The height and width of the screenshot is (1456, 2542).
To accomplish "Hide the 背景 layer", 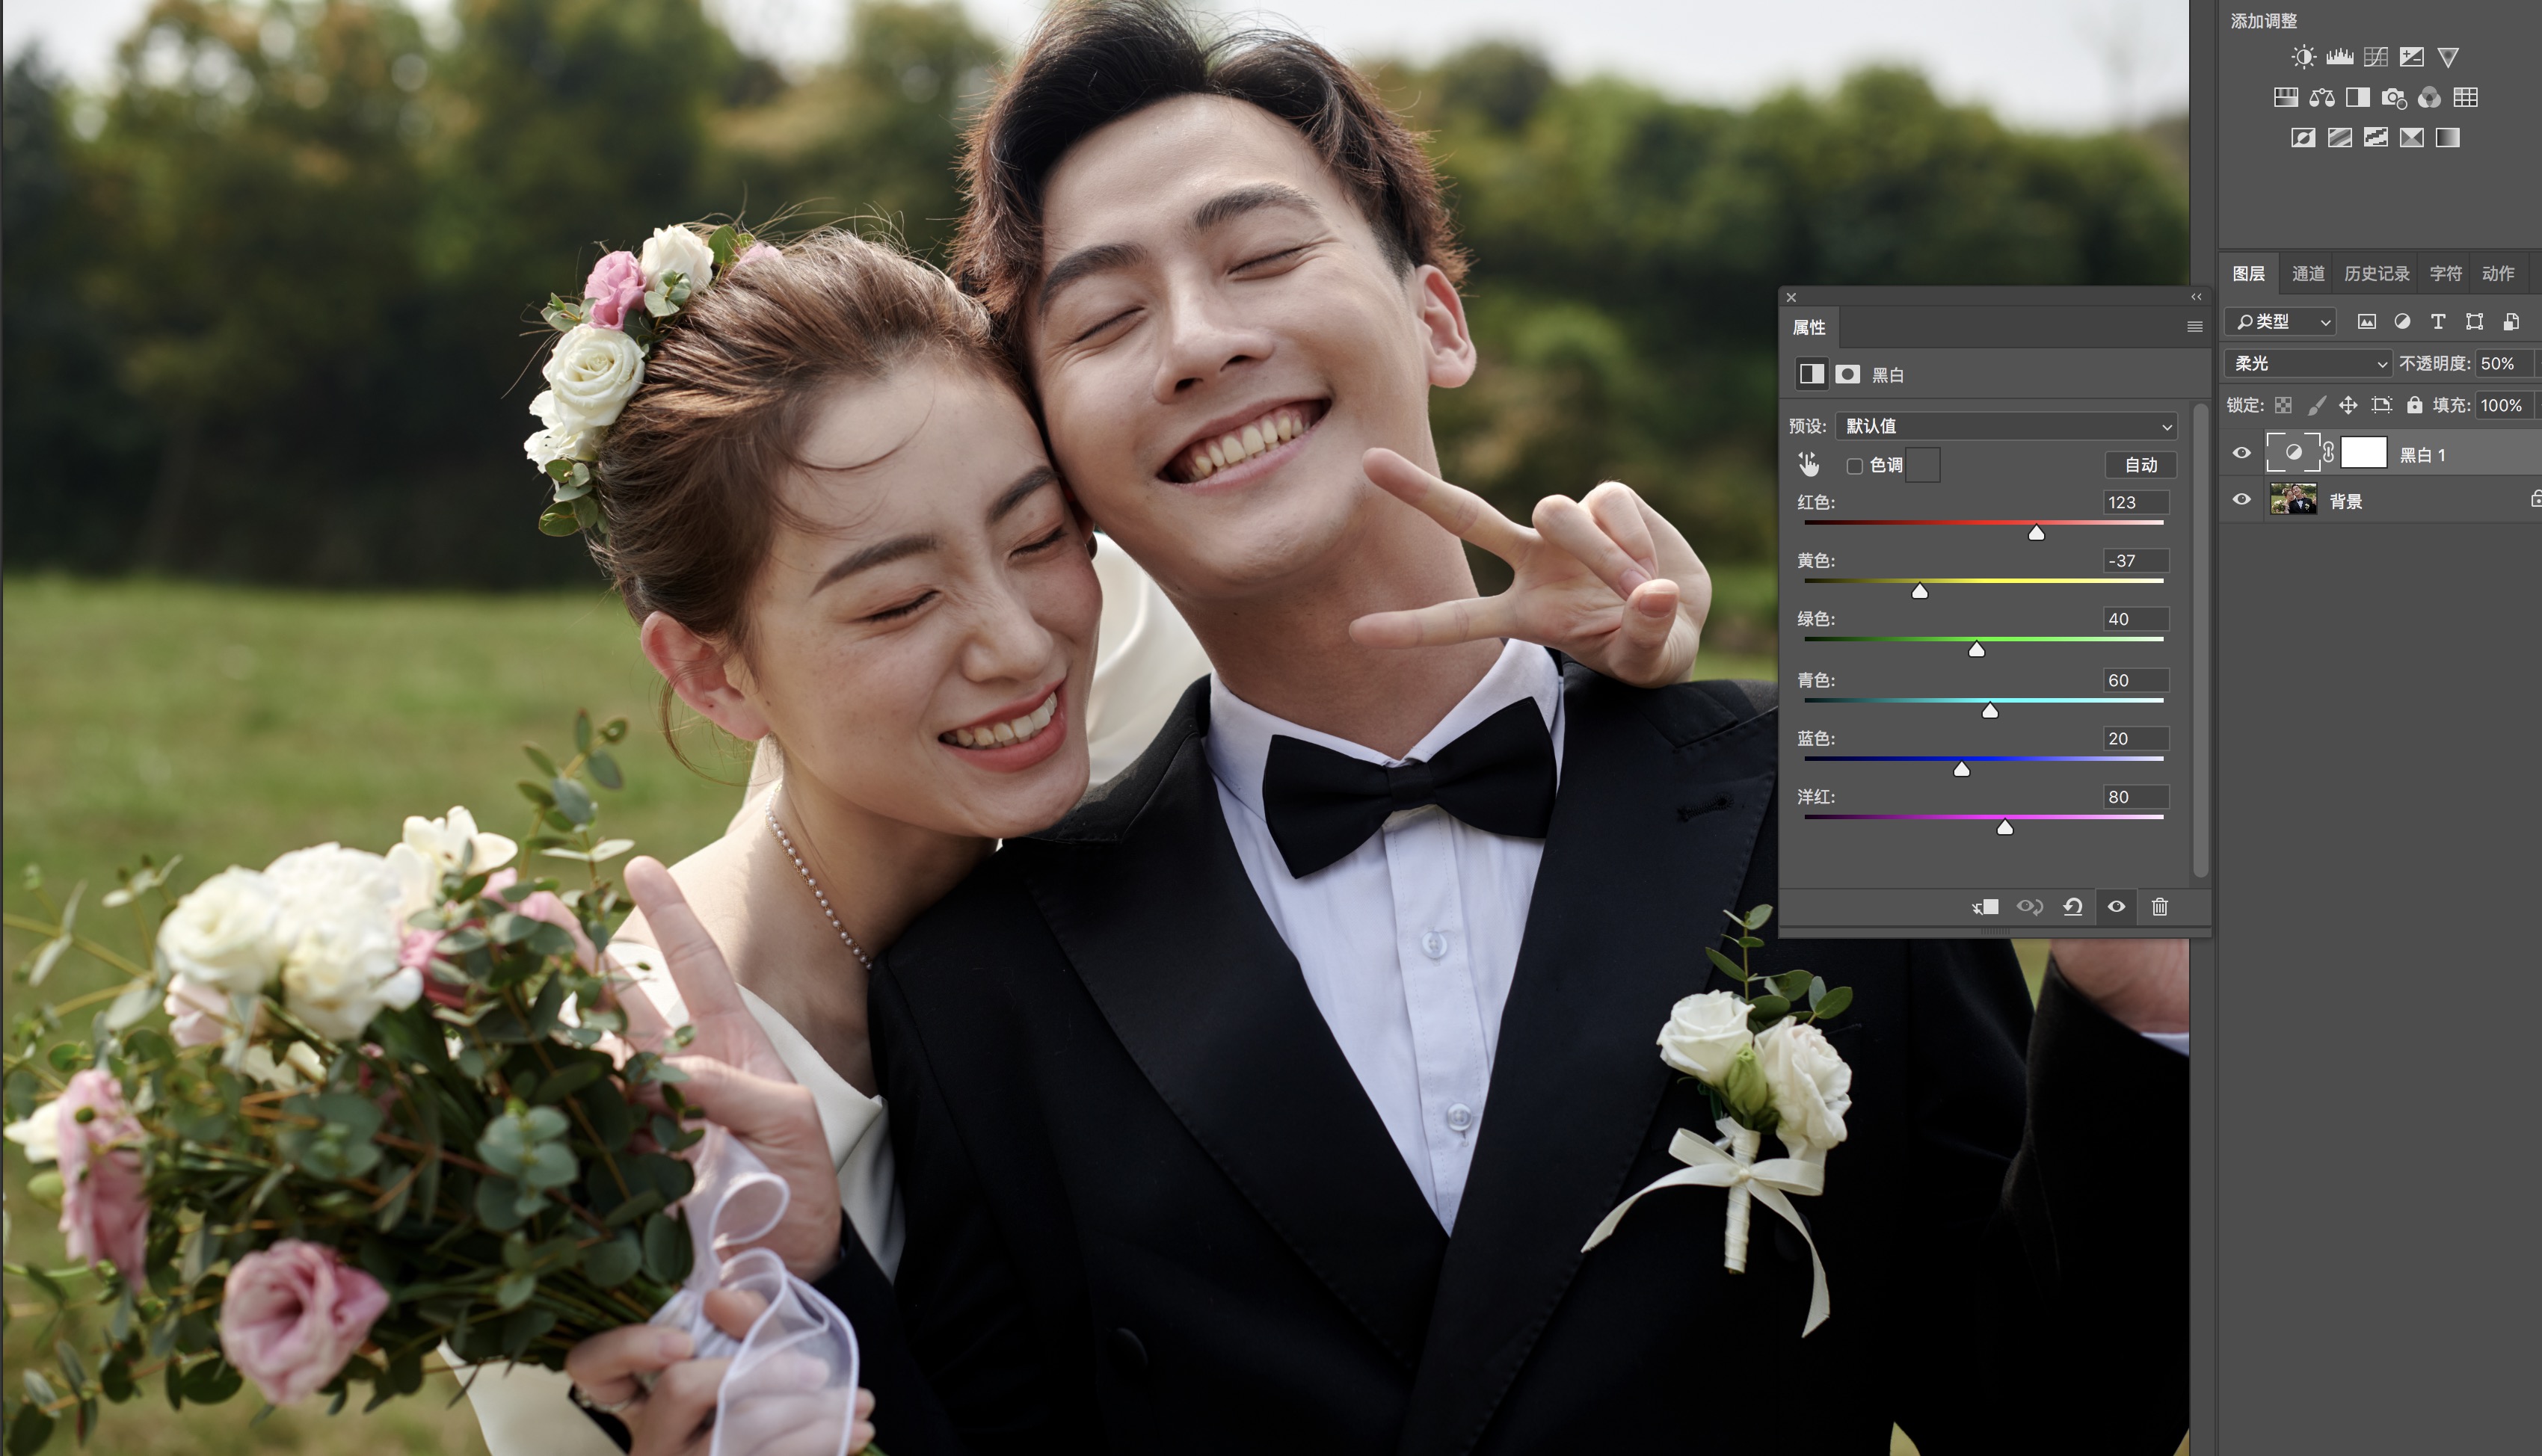I will [2242, 499].
